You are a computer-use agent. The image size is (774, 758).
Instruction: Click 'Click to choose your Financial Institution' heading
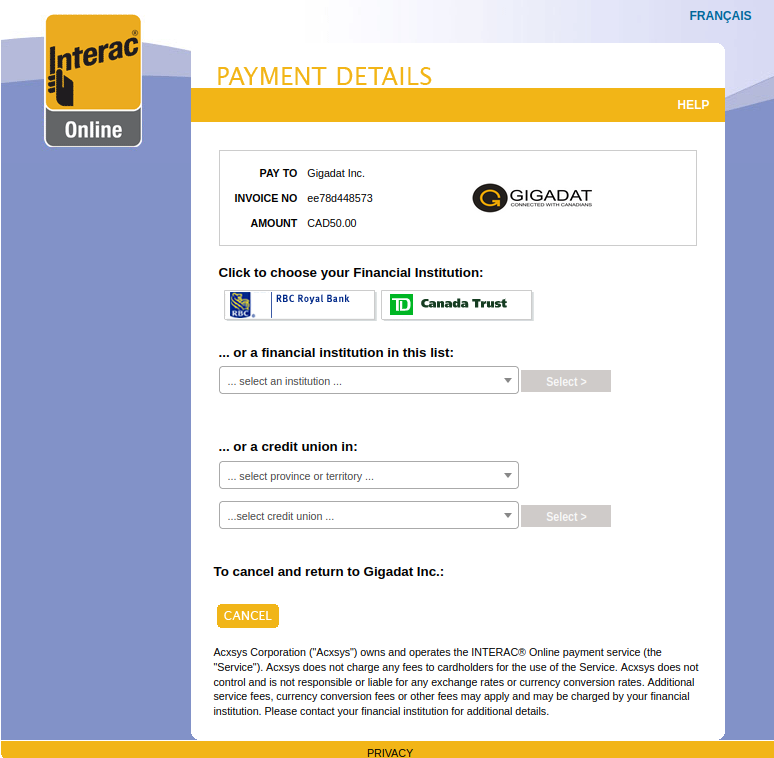350,273
